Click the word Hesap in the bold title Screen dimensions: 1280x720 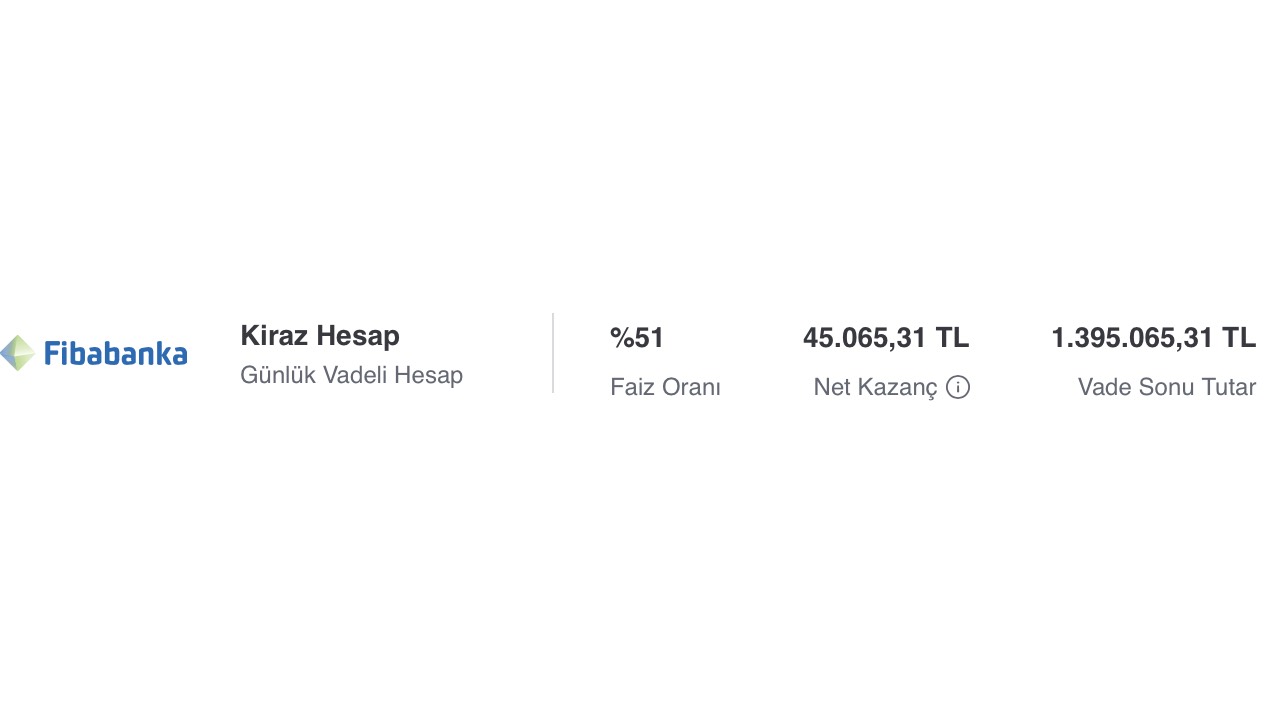[358, 336]
